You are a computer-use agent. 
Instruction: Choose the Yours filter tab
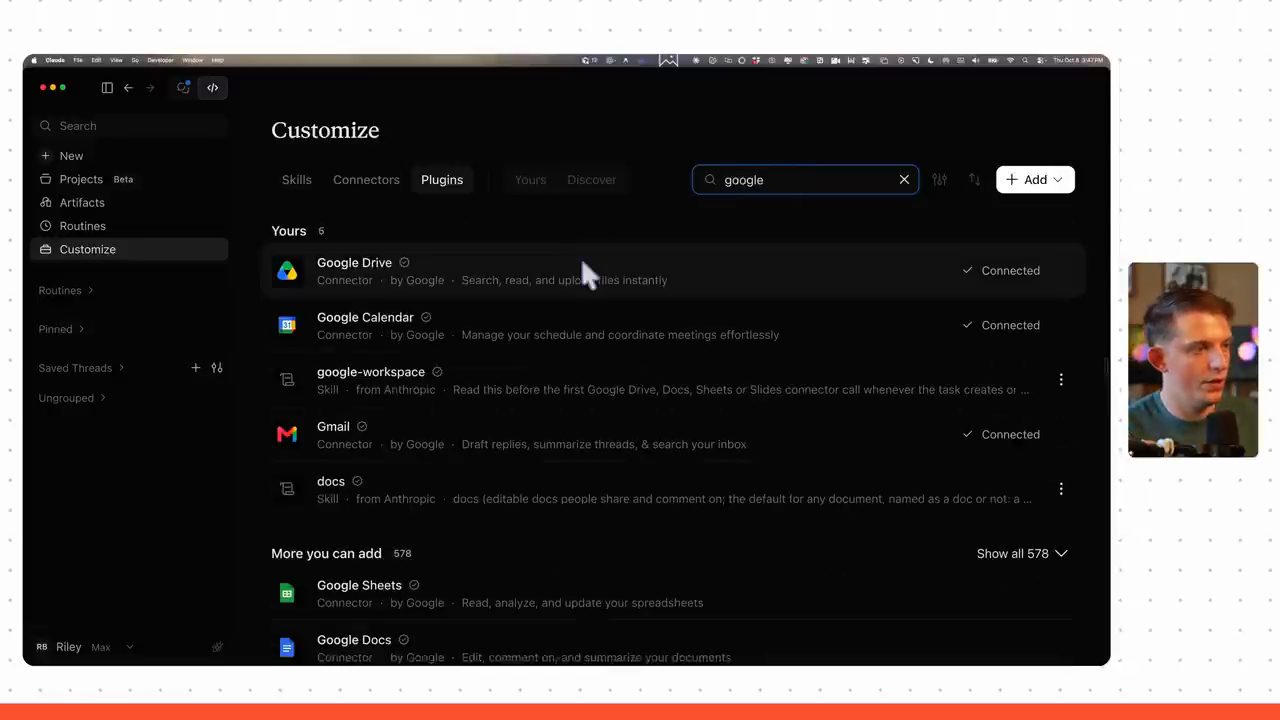click(530, 180)
